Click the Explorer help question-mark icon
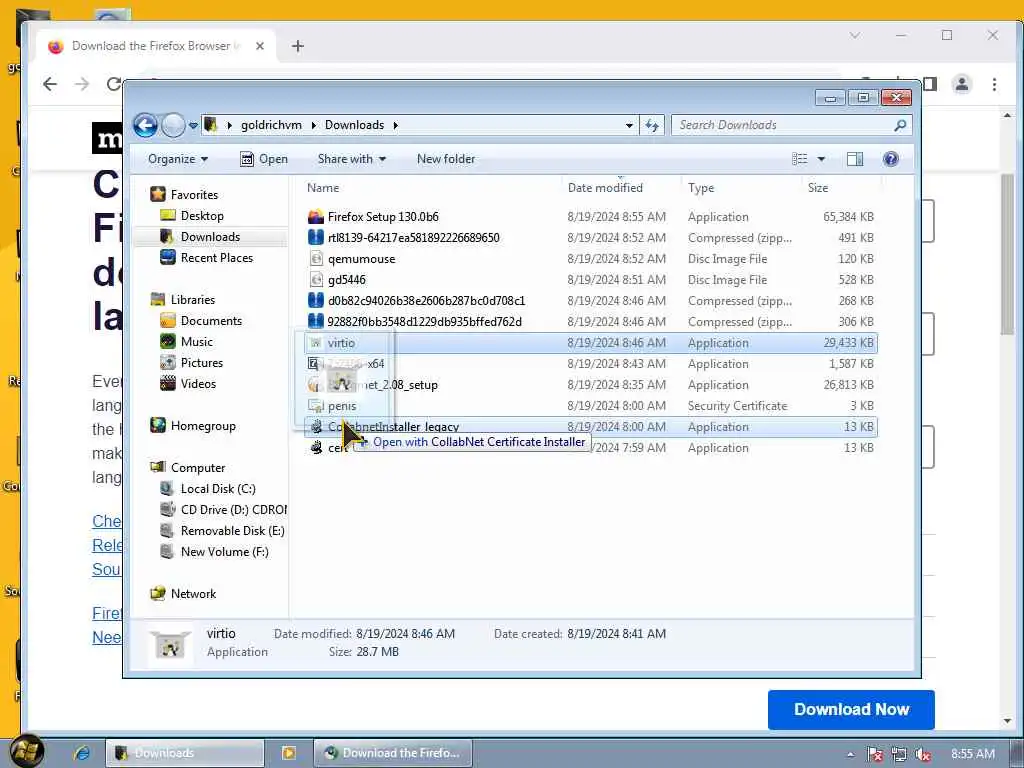The height and width of the screenshot is (768, 1024). pyautogui.click(x=890, y=159)
